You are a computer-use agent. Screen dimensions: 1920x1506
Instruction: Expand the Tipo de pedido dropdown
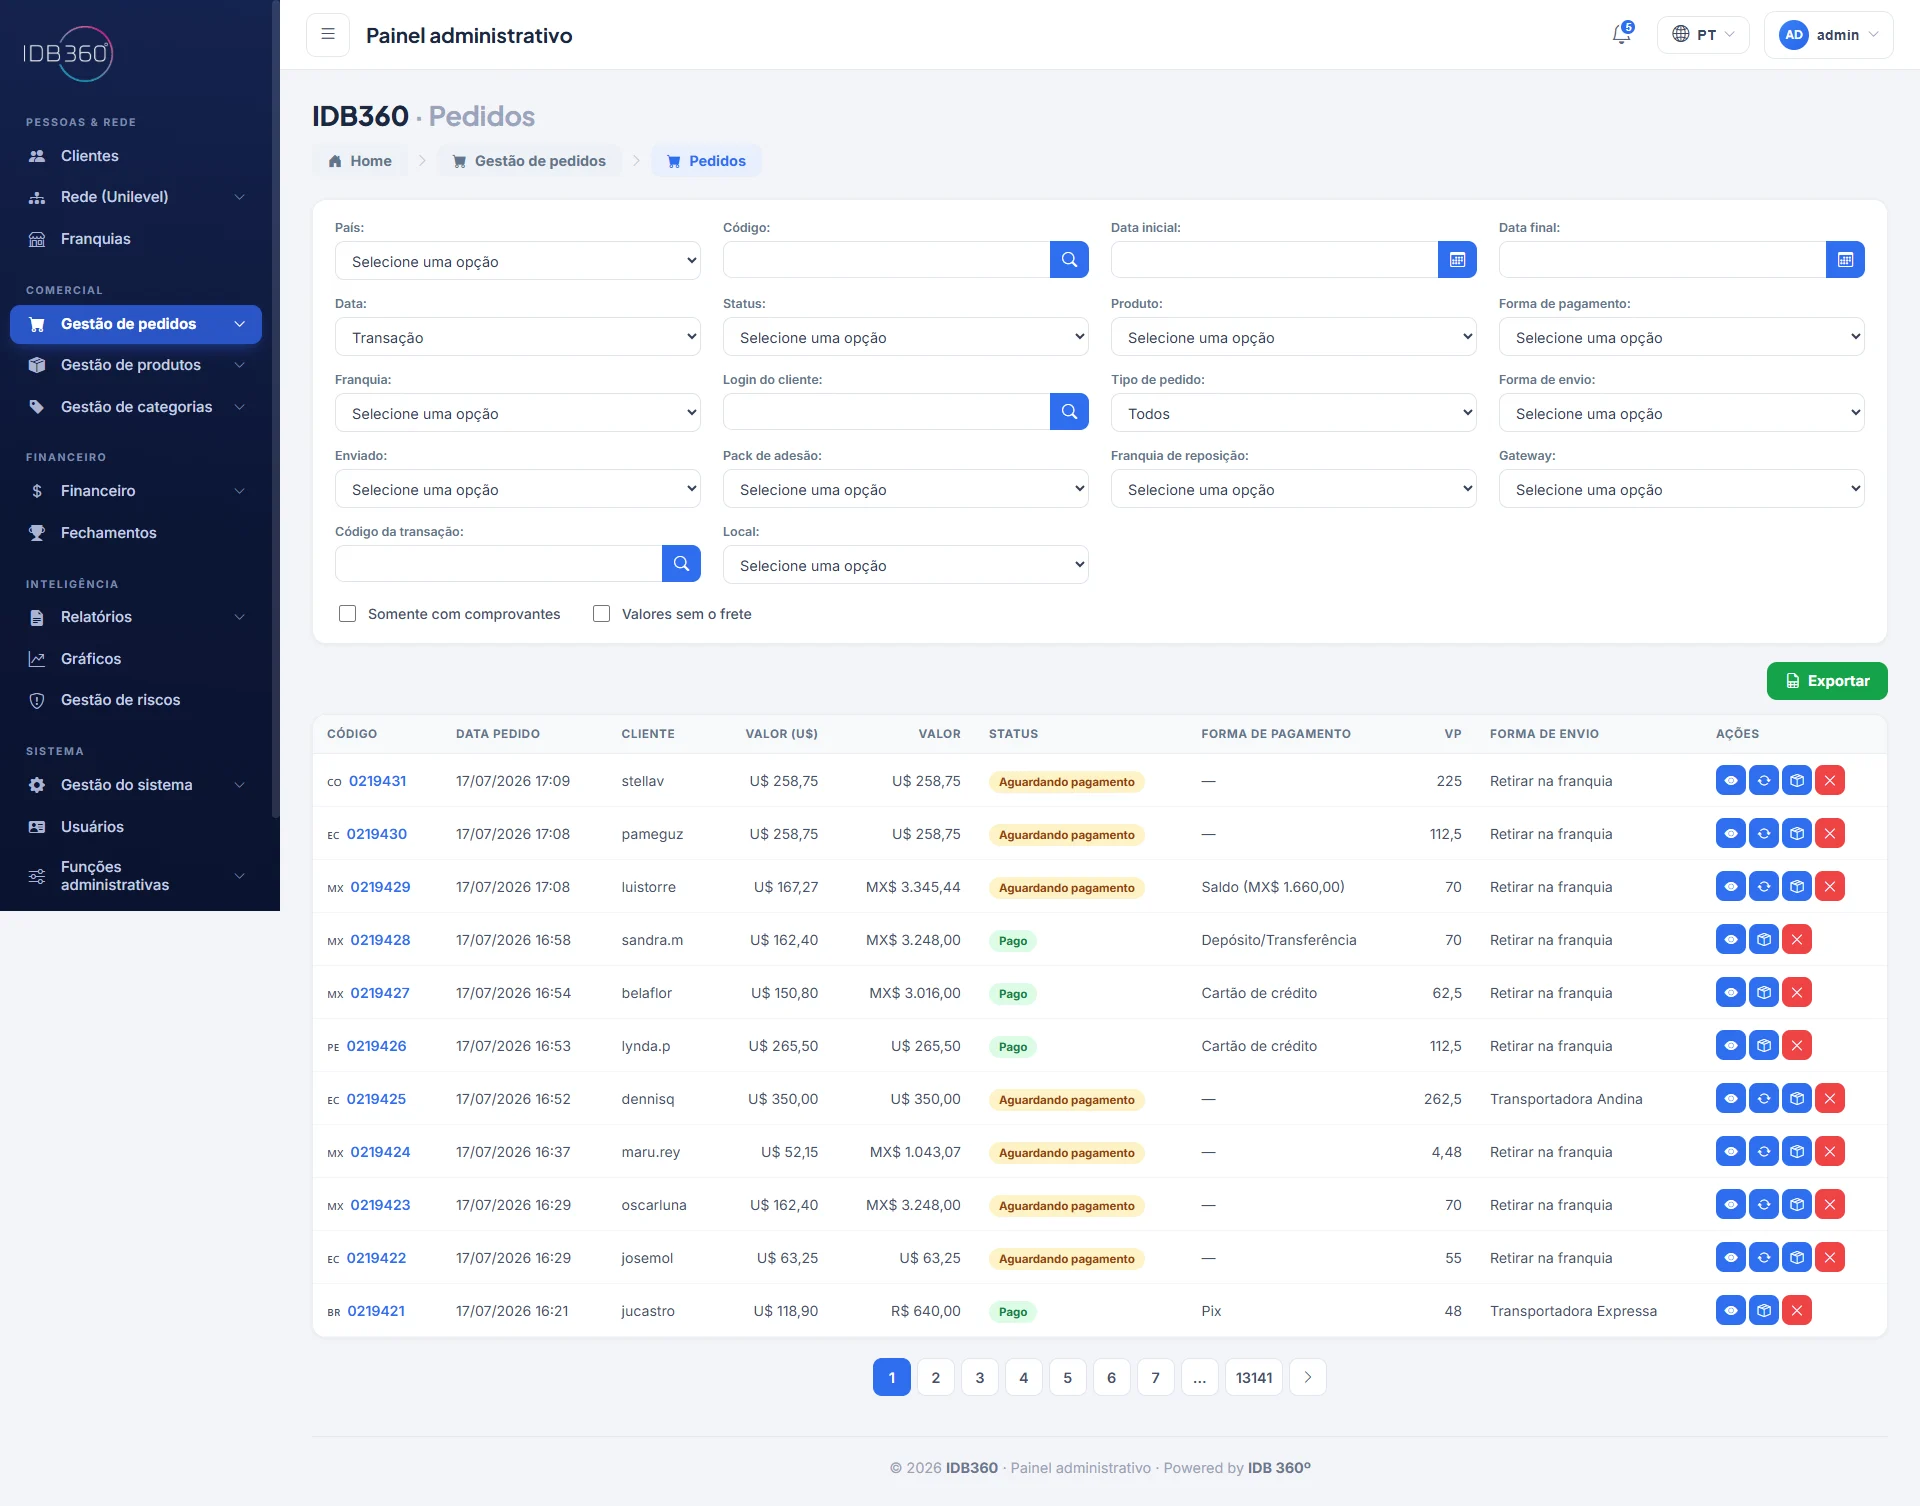[1294, 413]
